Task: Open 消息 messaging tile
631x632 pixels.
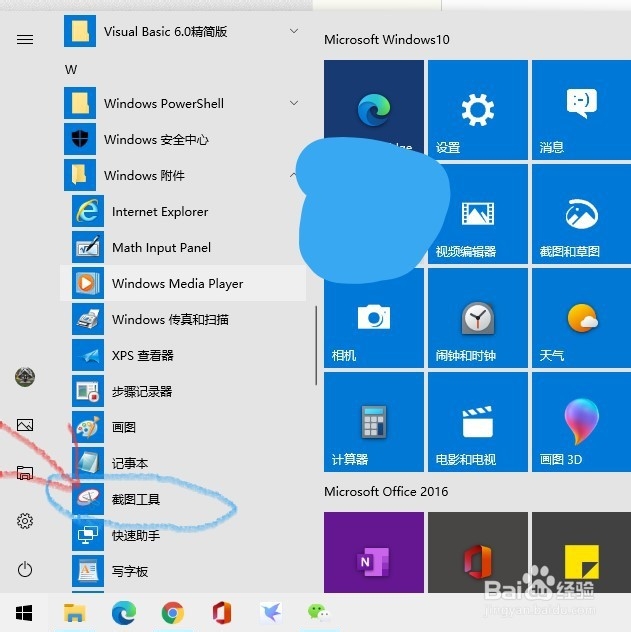Action: coord(581,110)
